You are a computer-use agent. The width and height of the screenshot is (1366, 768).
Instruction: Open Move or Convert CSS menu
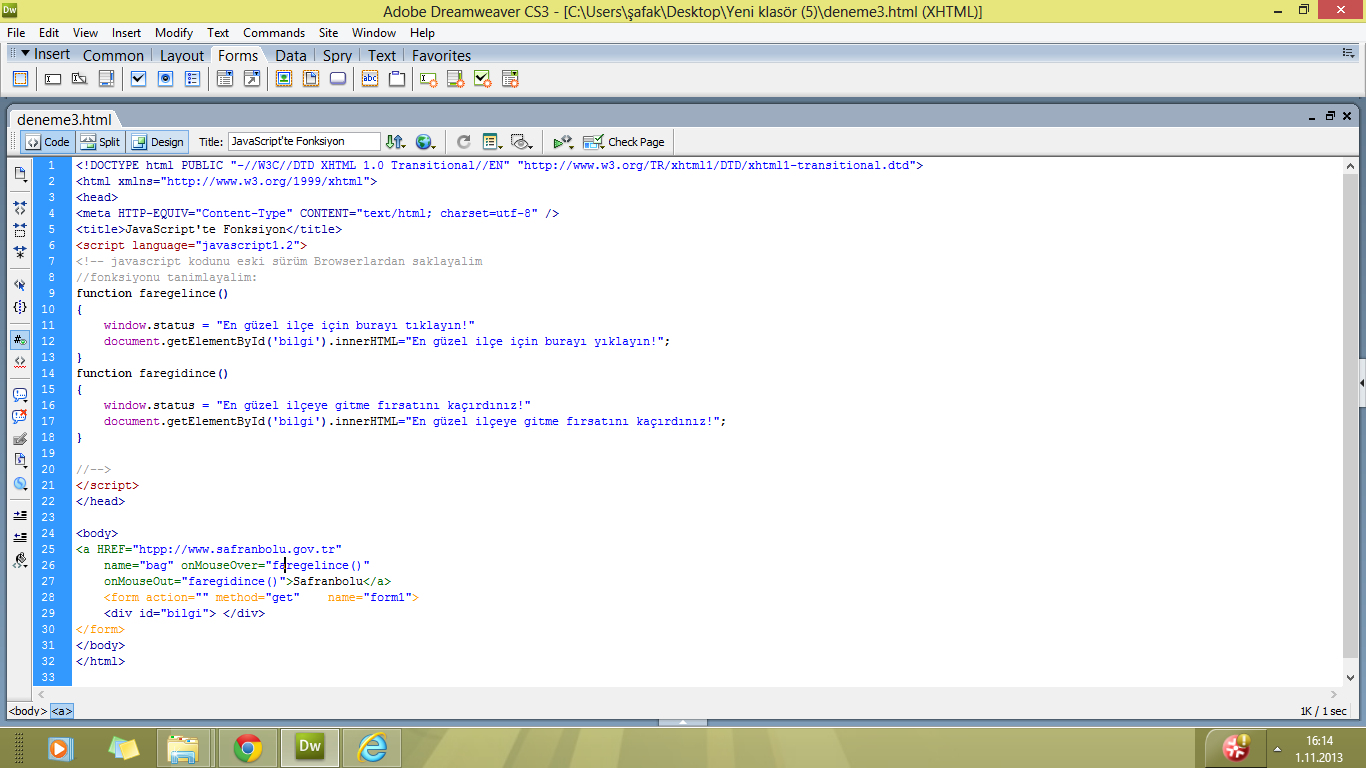point(20,484)
